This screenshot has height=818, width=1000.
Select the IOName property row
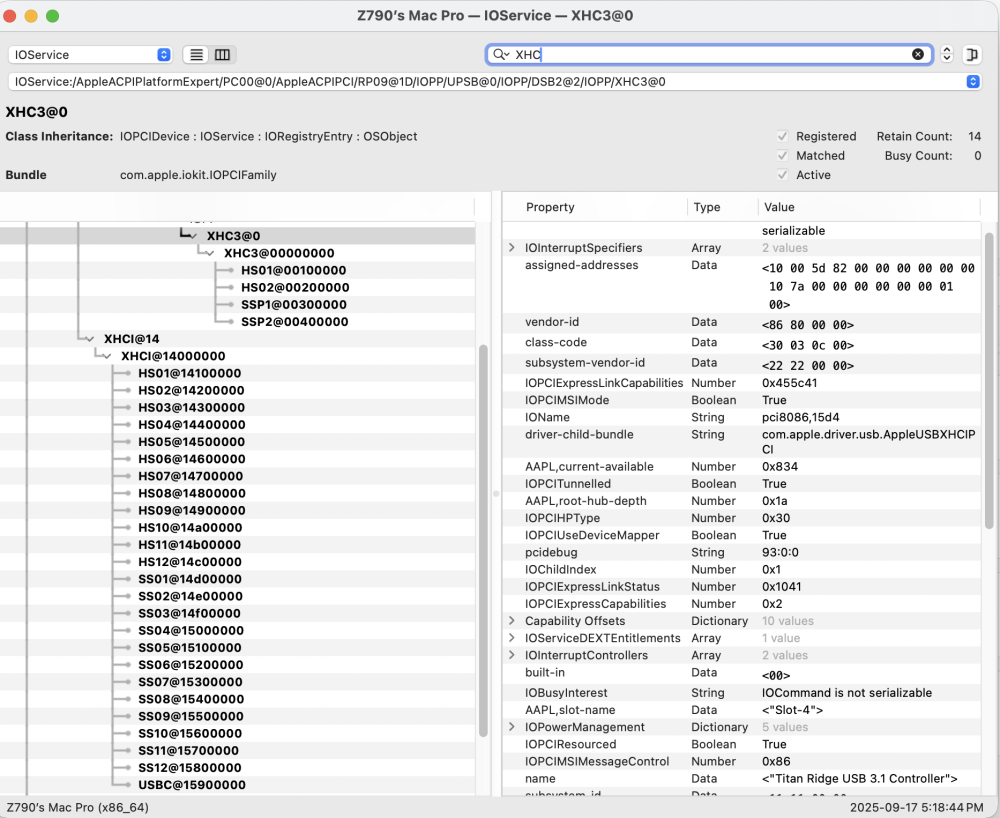click(742, 417)
